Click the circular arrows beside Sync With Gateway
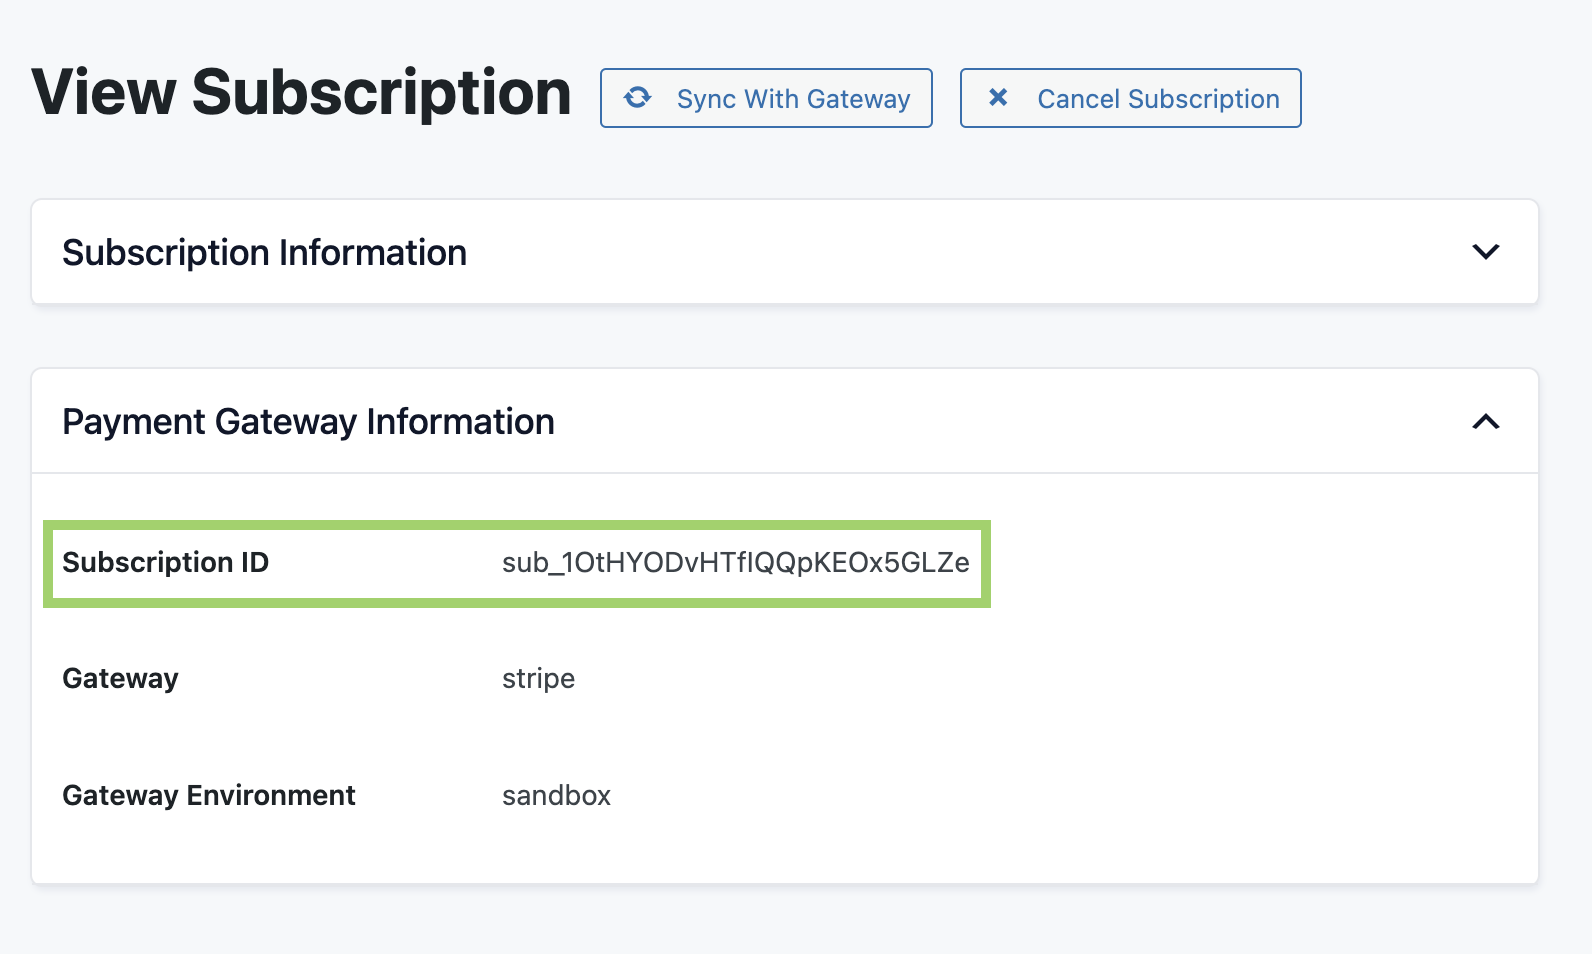 (x=639, y=98)
